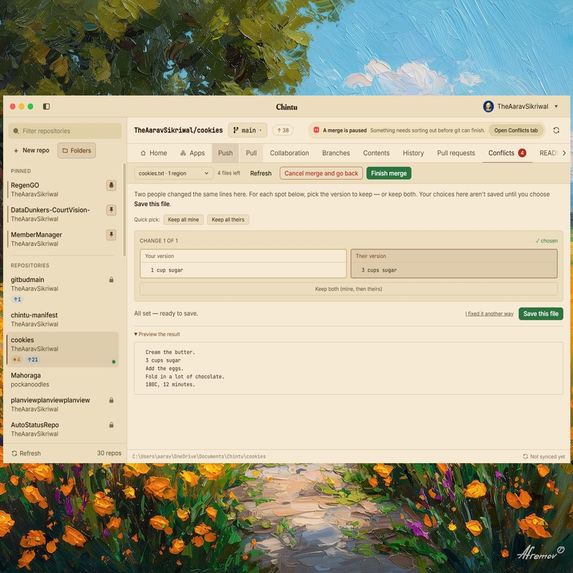Click the Filter repositories input field
The image size is (573, 573).
pyautogui.click(x=65, y=131)
